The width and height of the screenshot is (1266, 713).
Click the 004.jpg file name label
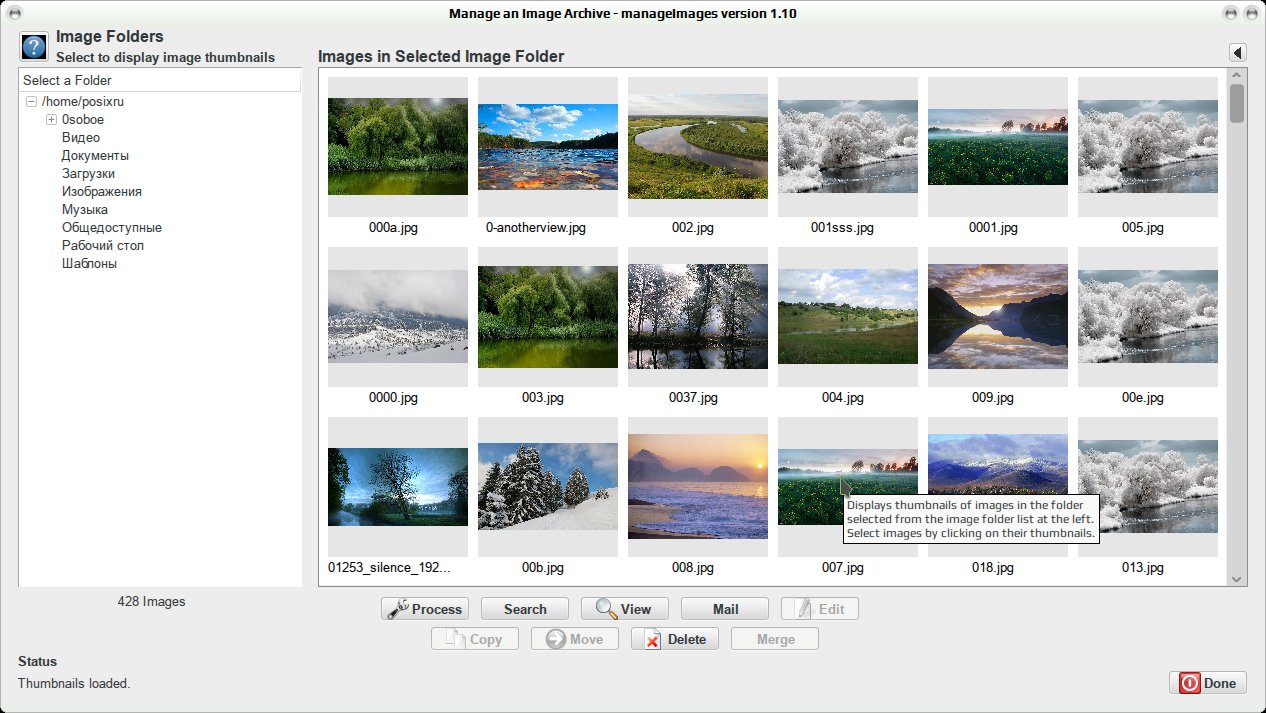tap(842, 398)
